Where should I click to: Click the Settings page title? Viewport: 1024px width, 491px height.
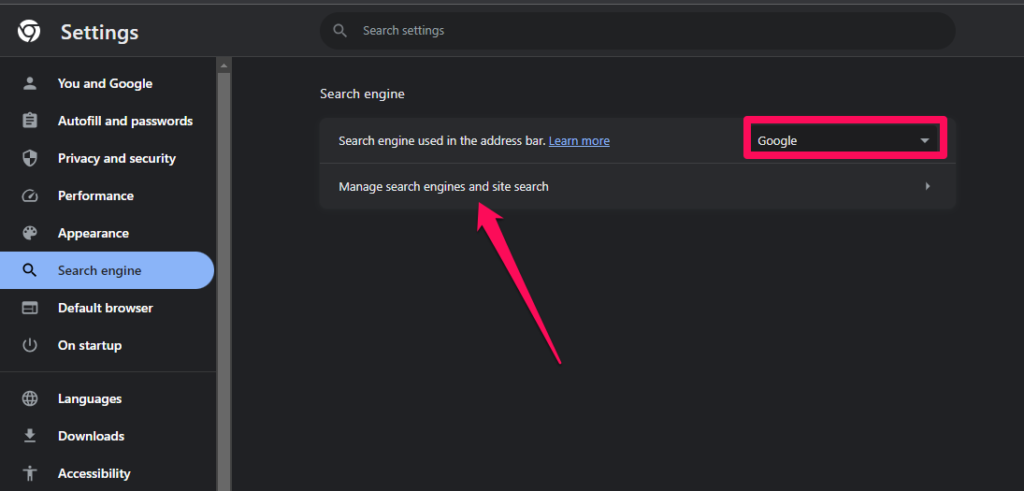click(99, 32)
